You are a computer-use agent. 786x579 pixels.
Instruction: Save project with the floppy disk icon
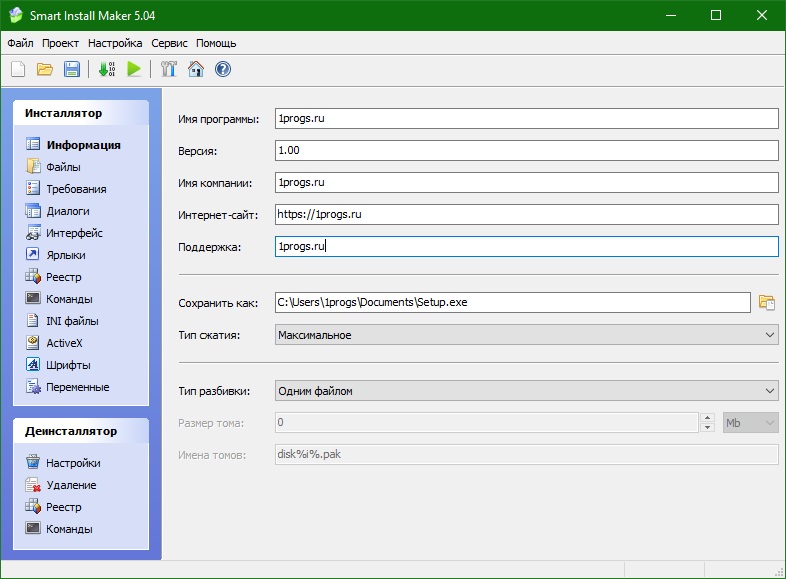tap(72, 69)
